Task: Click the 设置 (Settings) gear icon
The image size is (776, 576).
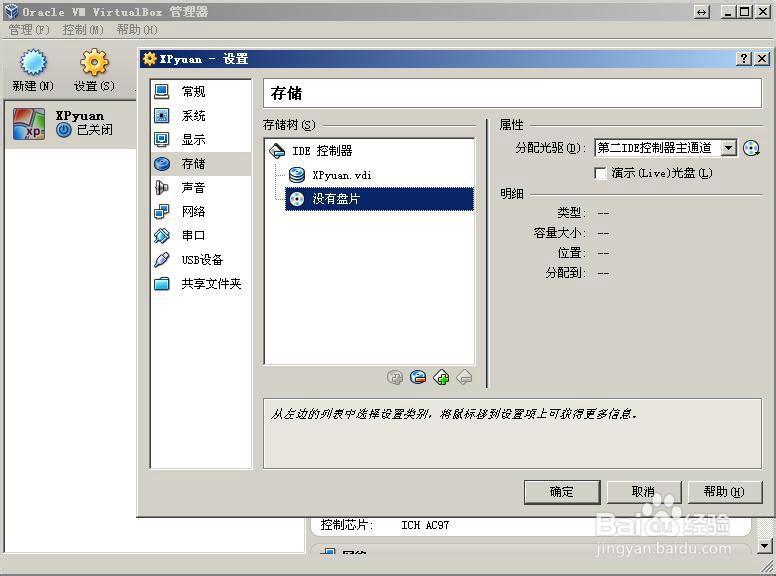Action: pos(94,63)
